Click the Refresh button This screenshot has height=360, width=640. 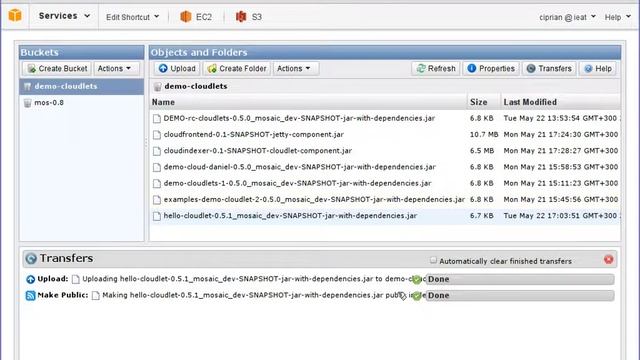436,69
